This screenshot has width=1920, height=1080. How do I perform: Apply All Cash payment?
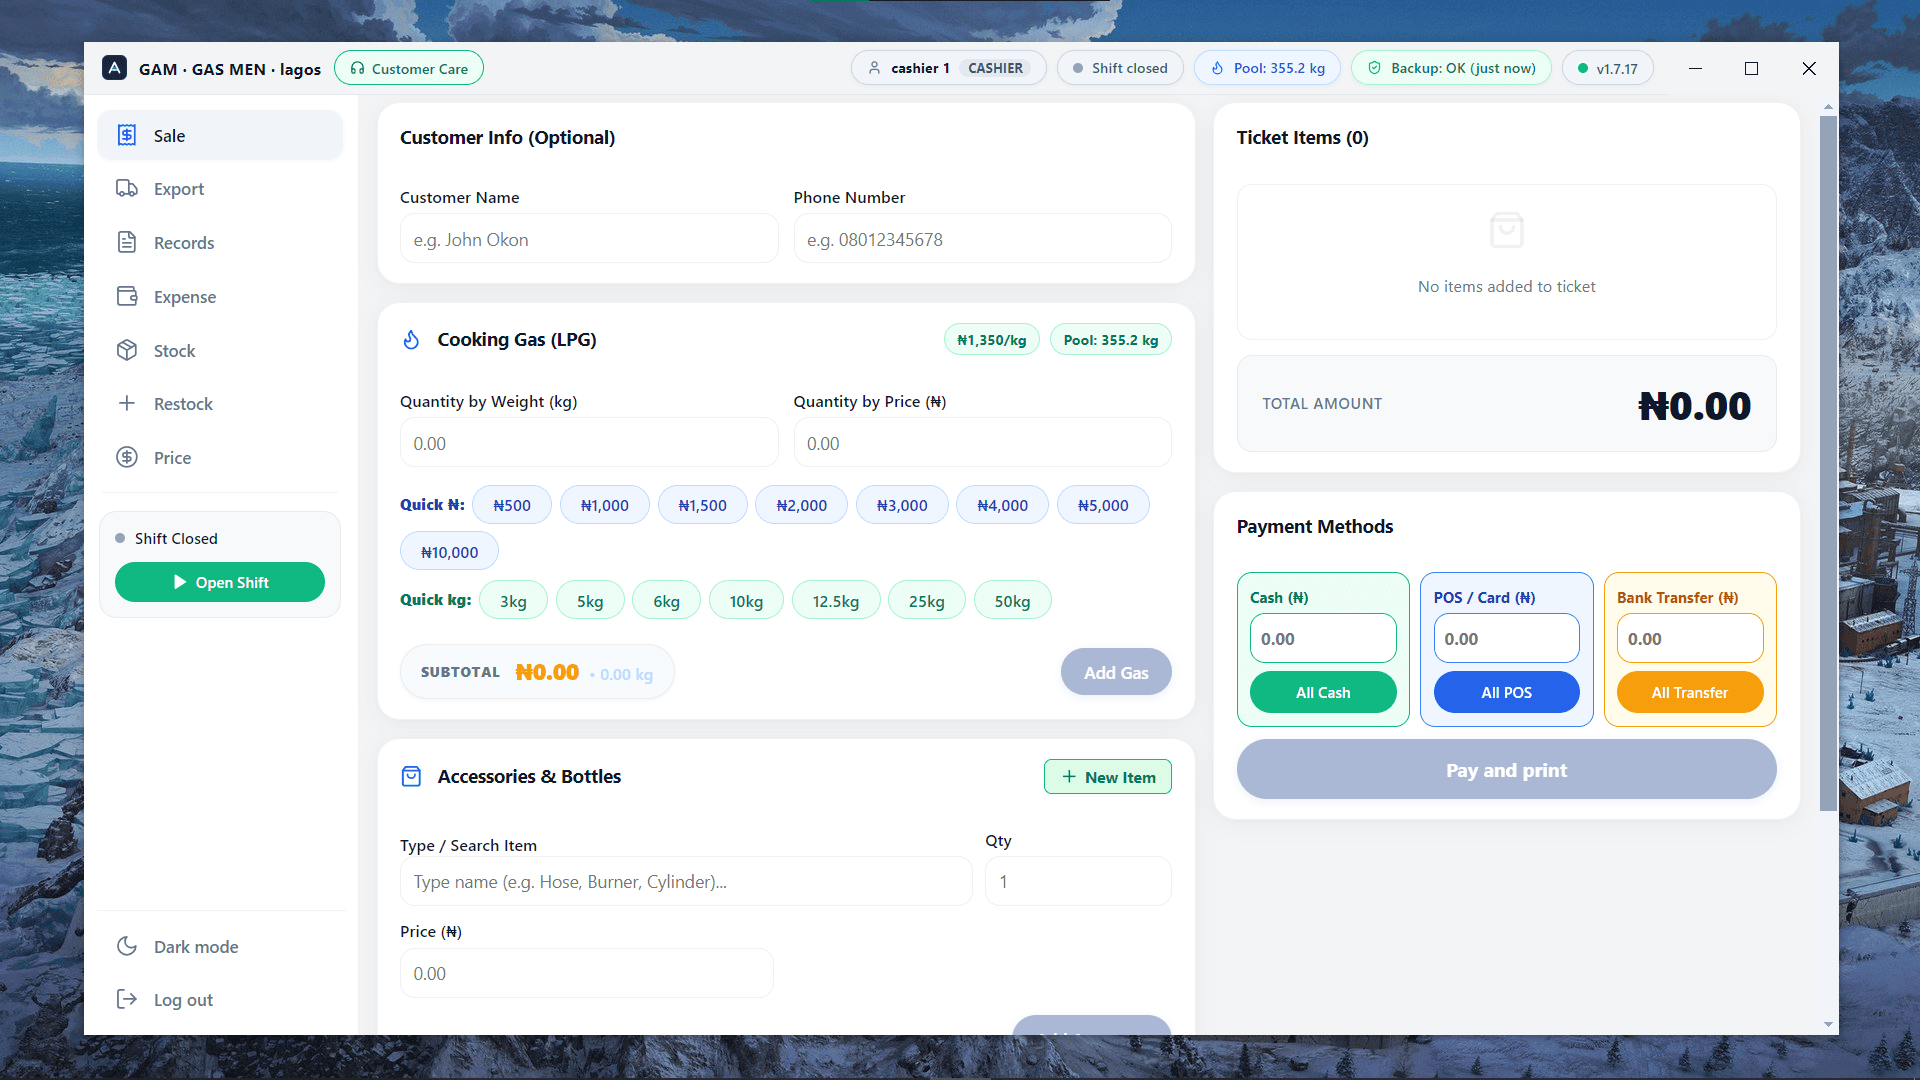click(x=1323, y=692)
